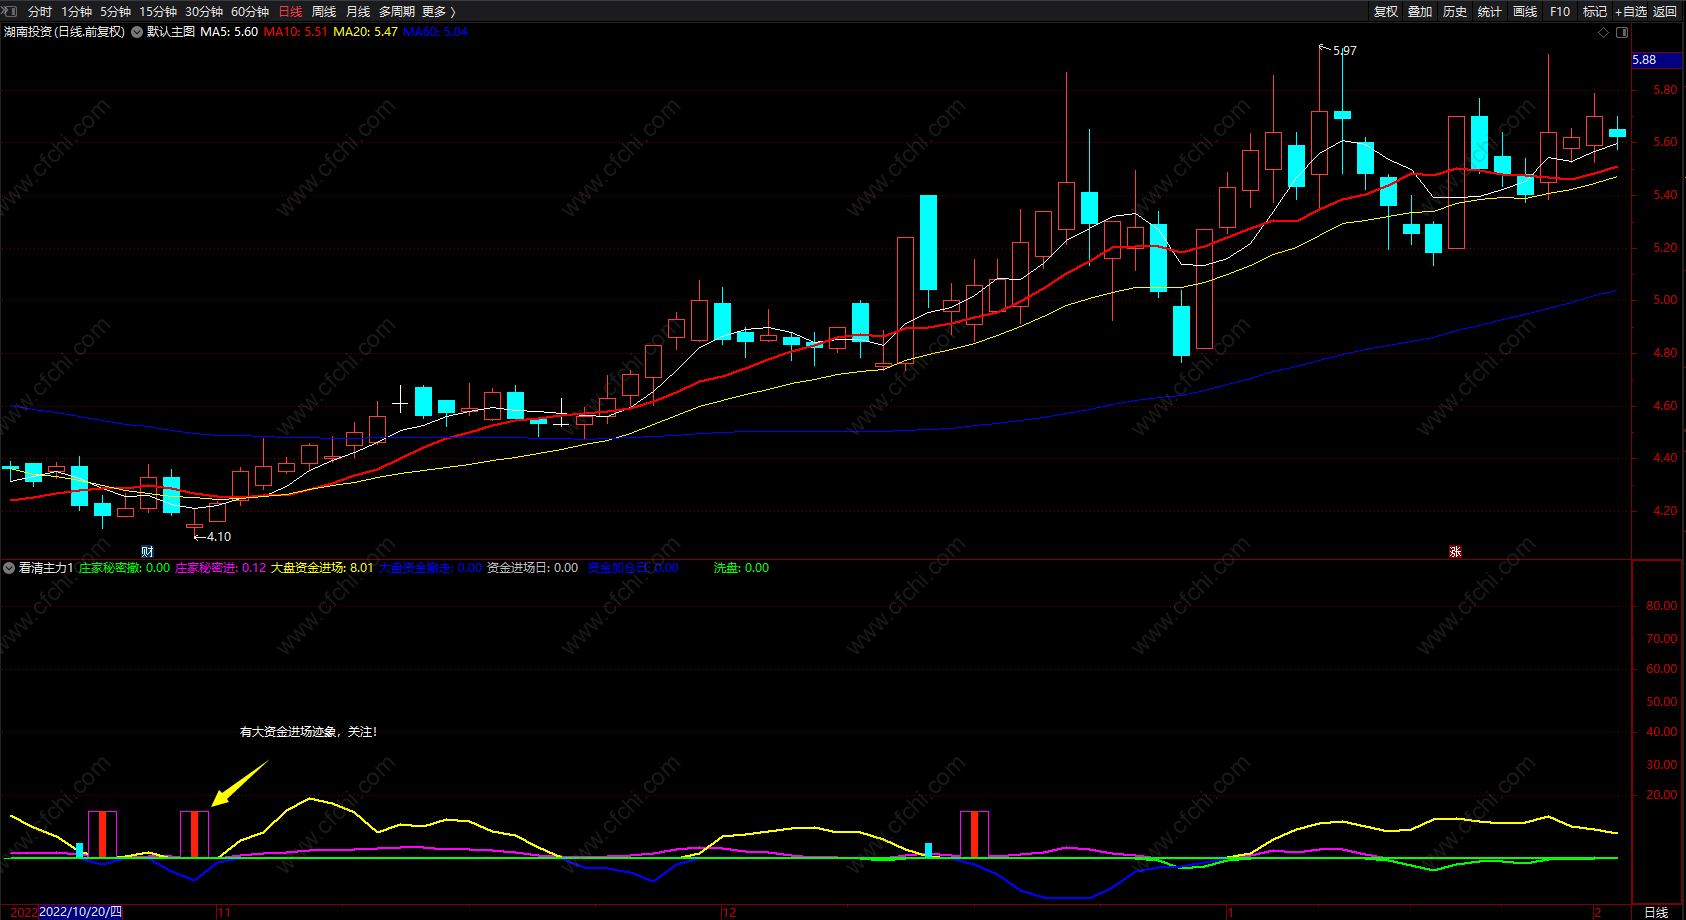Image resolution: width=1686 pixels, height=920 pixels.
Task: Open the 默认主图 indicator dropdown arrow
Action: tap(137, 32)
